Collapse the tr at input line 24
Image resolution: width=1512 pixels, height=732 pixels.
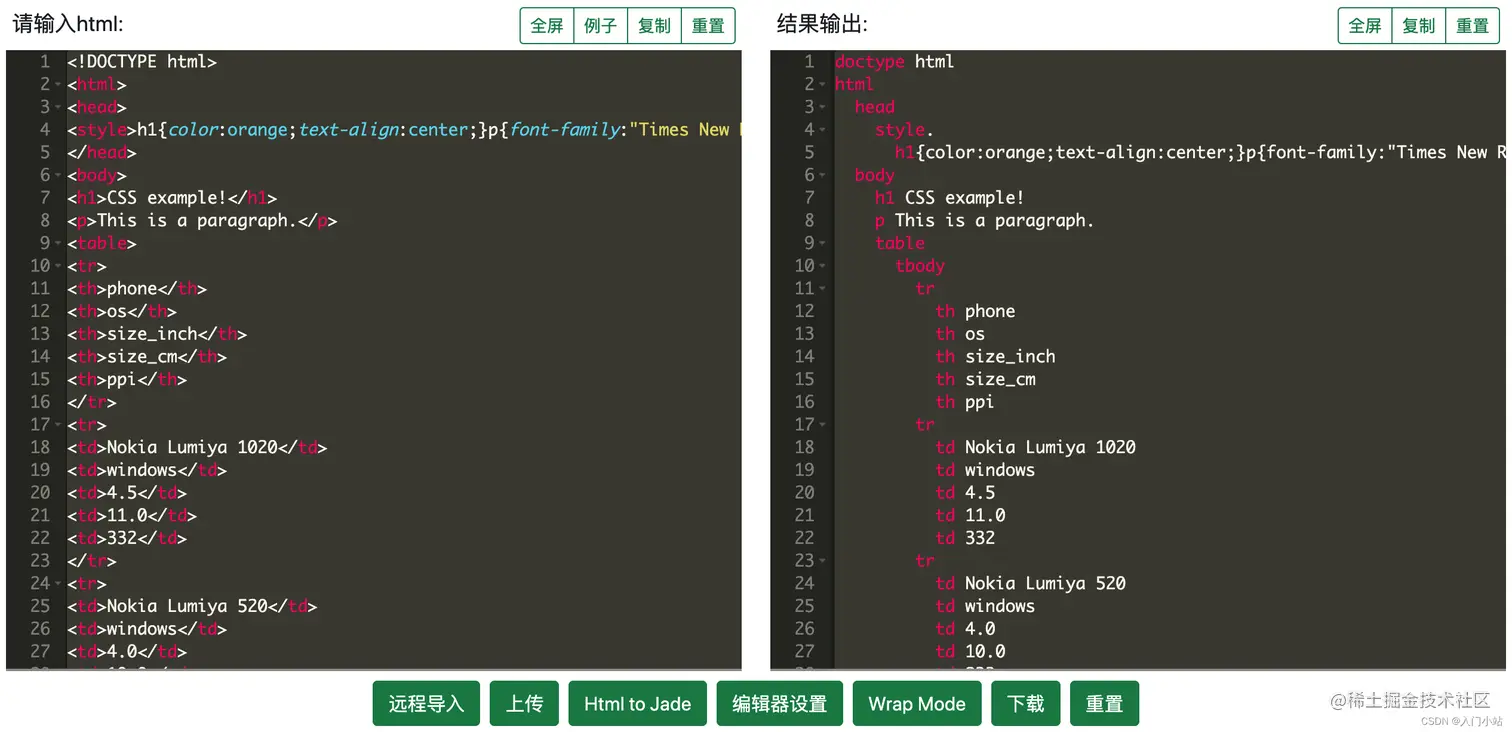[58, 584]
